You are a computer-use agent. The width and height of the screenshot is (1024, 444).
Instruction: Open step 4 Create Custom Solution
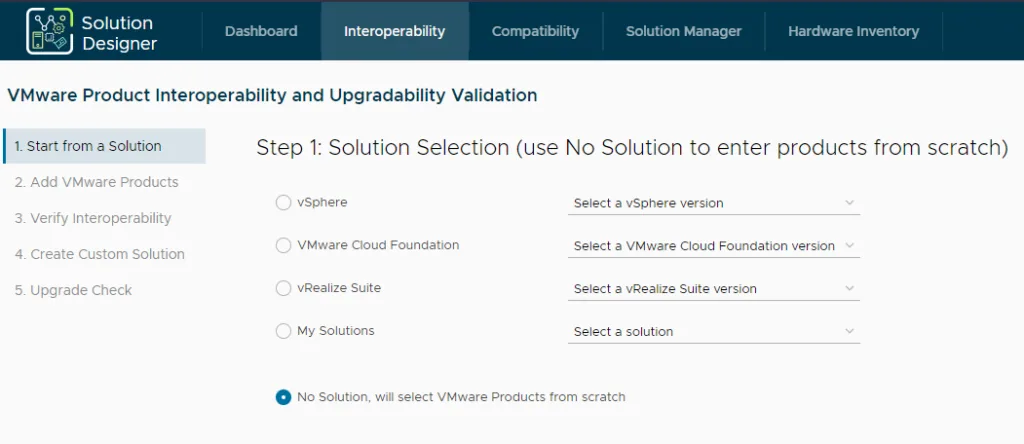pyautogui.click(x=100, y=254)
